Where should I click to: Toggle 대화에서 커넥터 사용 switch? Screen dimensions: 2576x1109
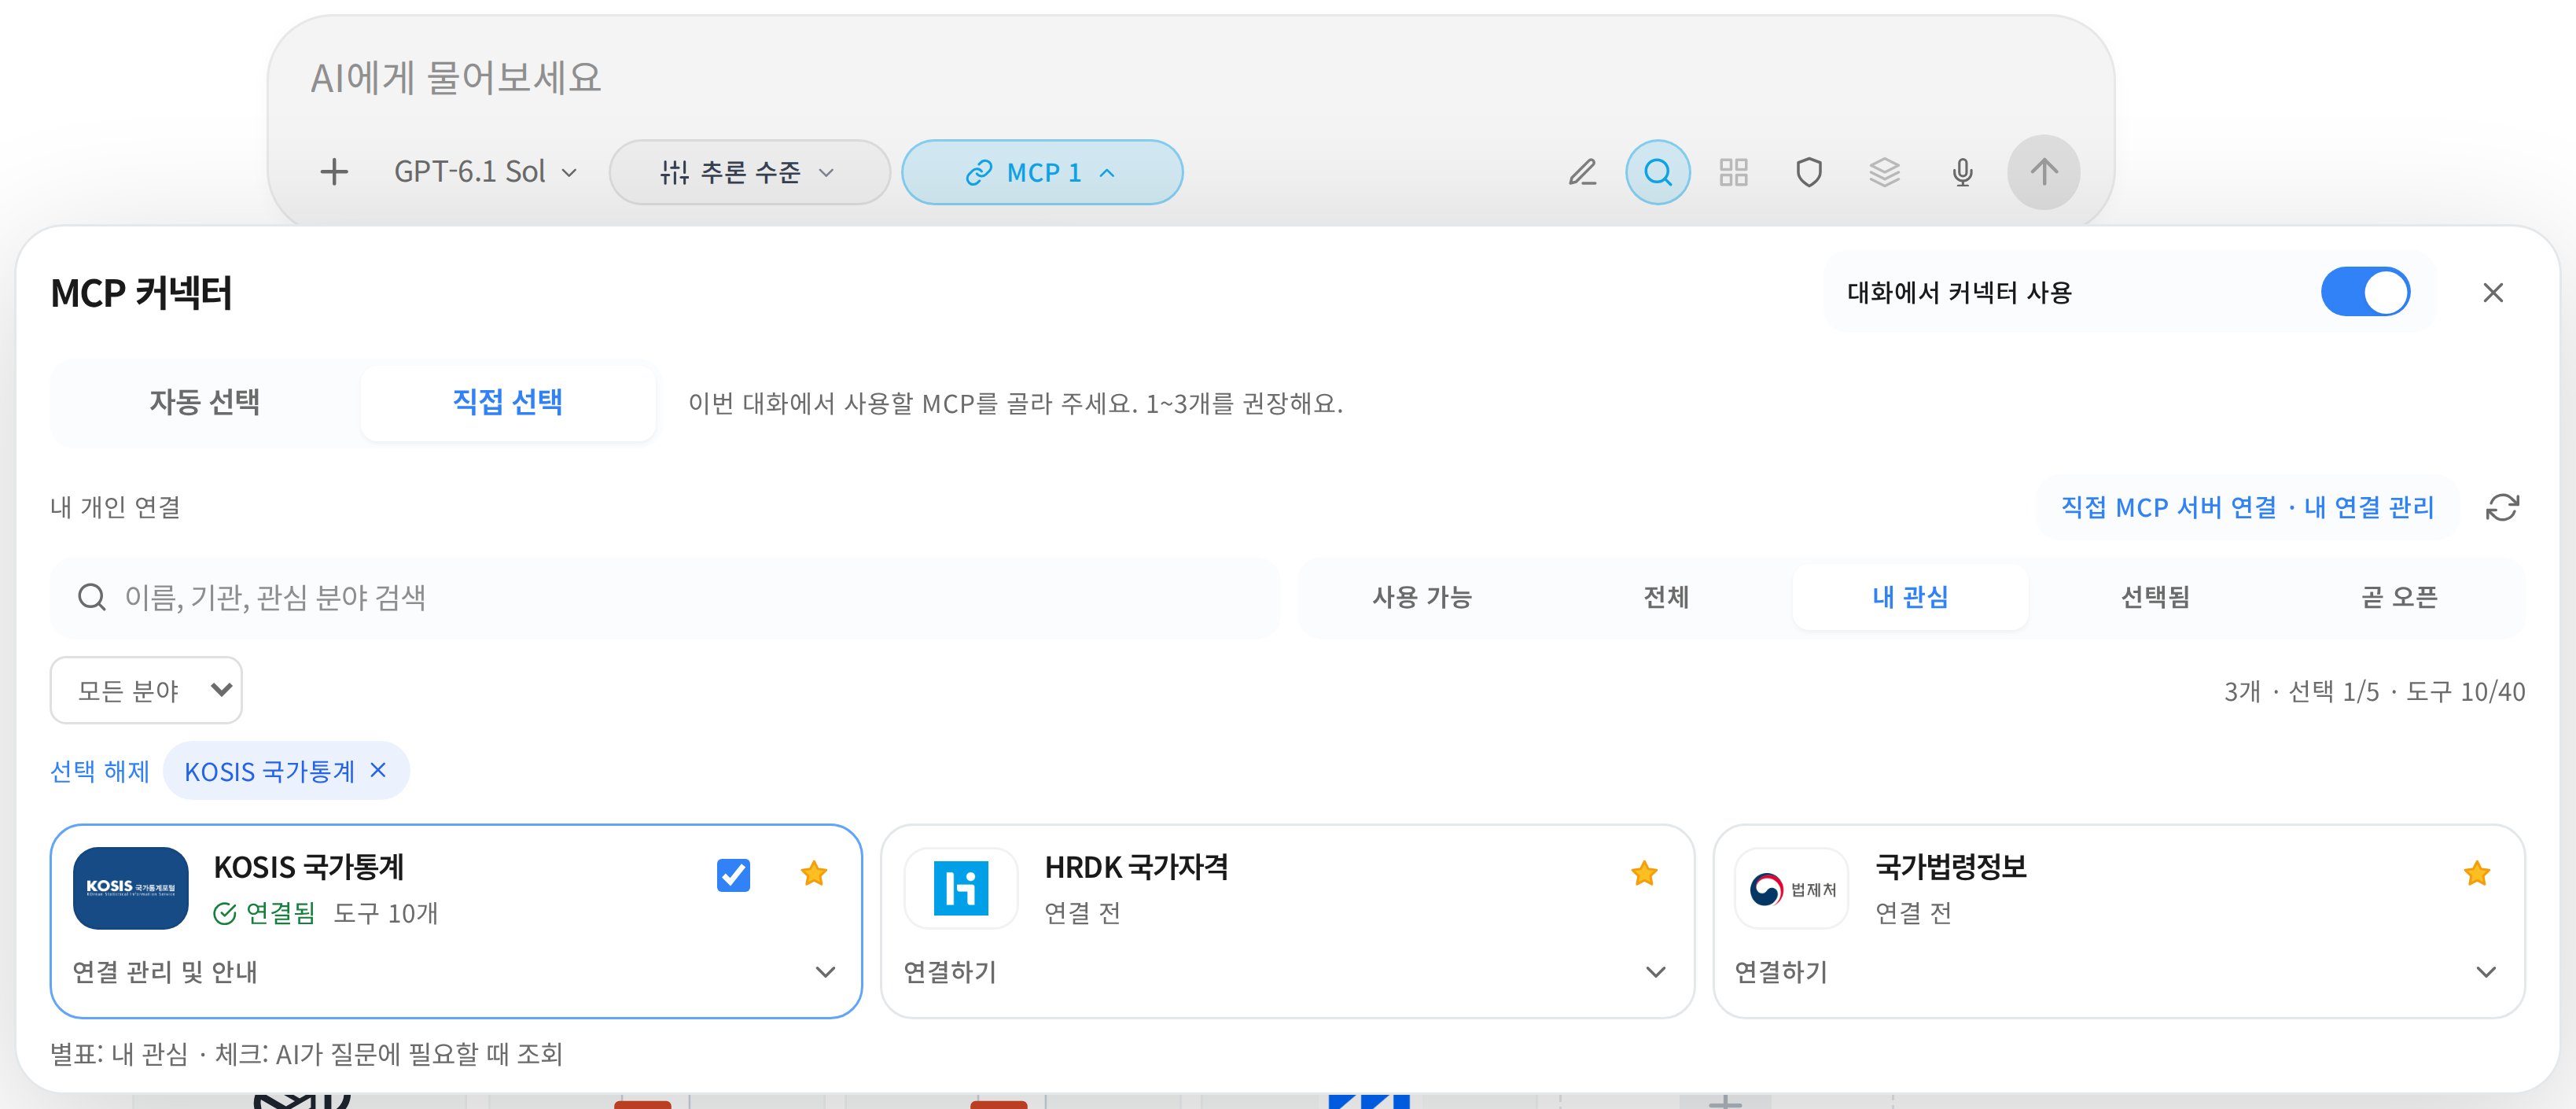point(2365,292)
